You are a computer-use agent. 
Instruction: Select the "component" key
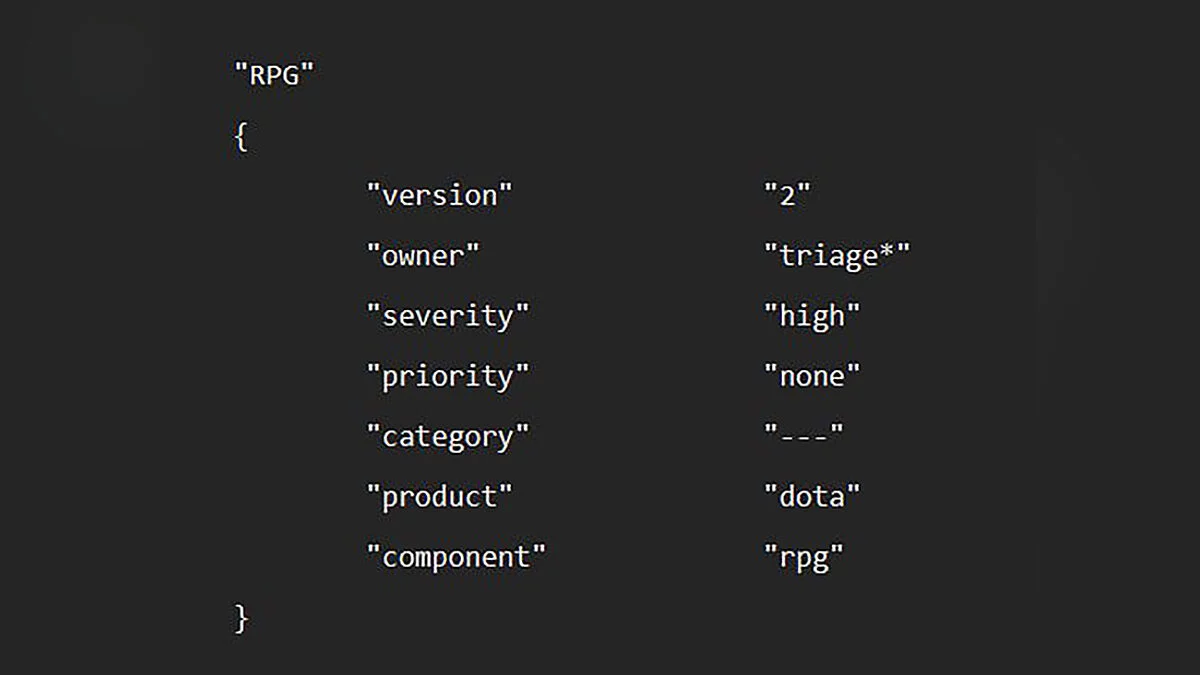[456, 557]
